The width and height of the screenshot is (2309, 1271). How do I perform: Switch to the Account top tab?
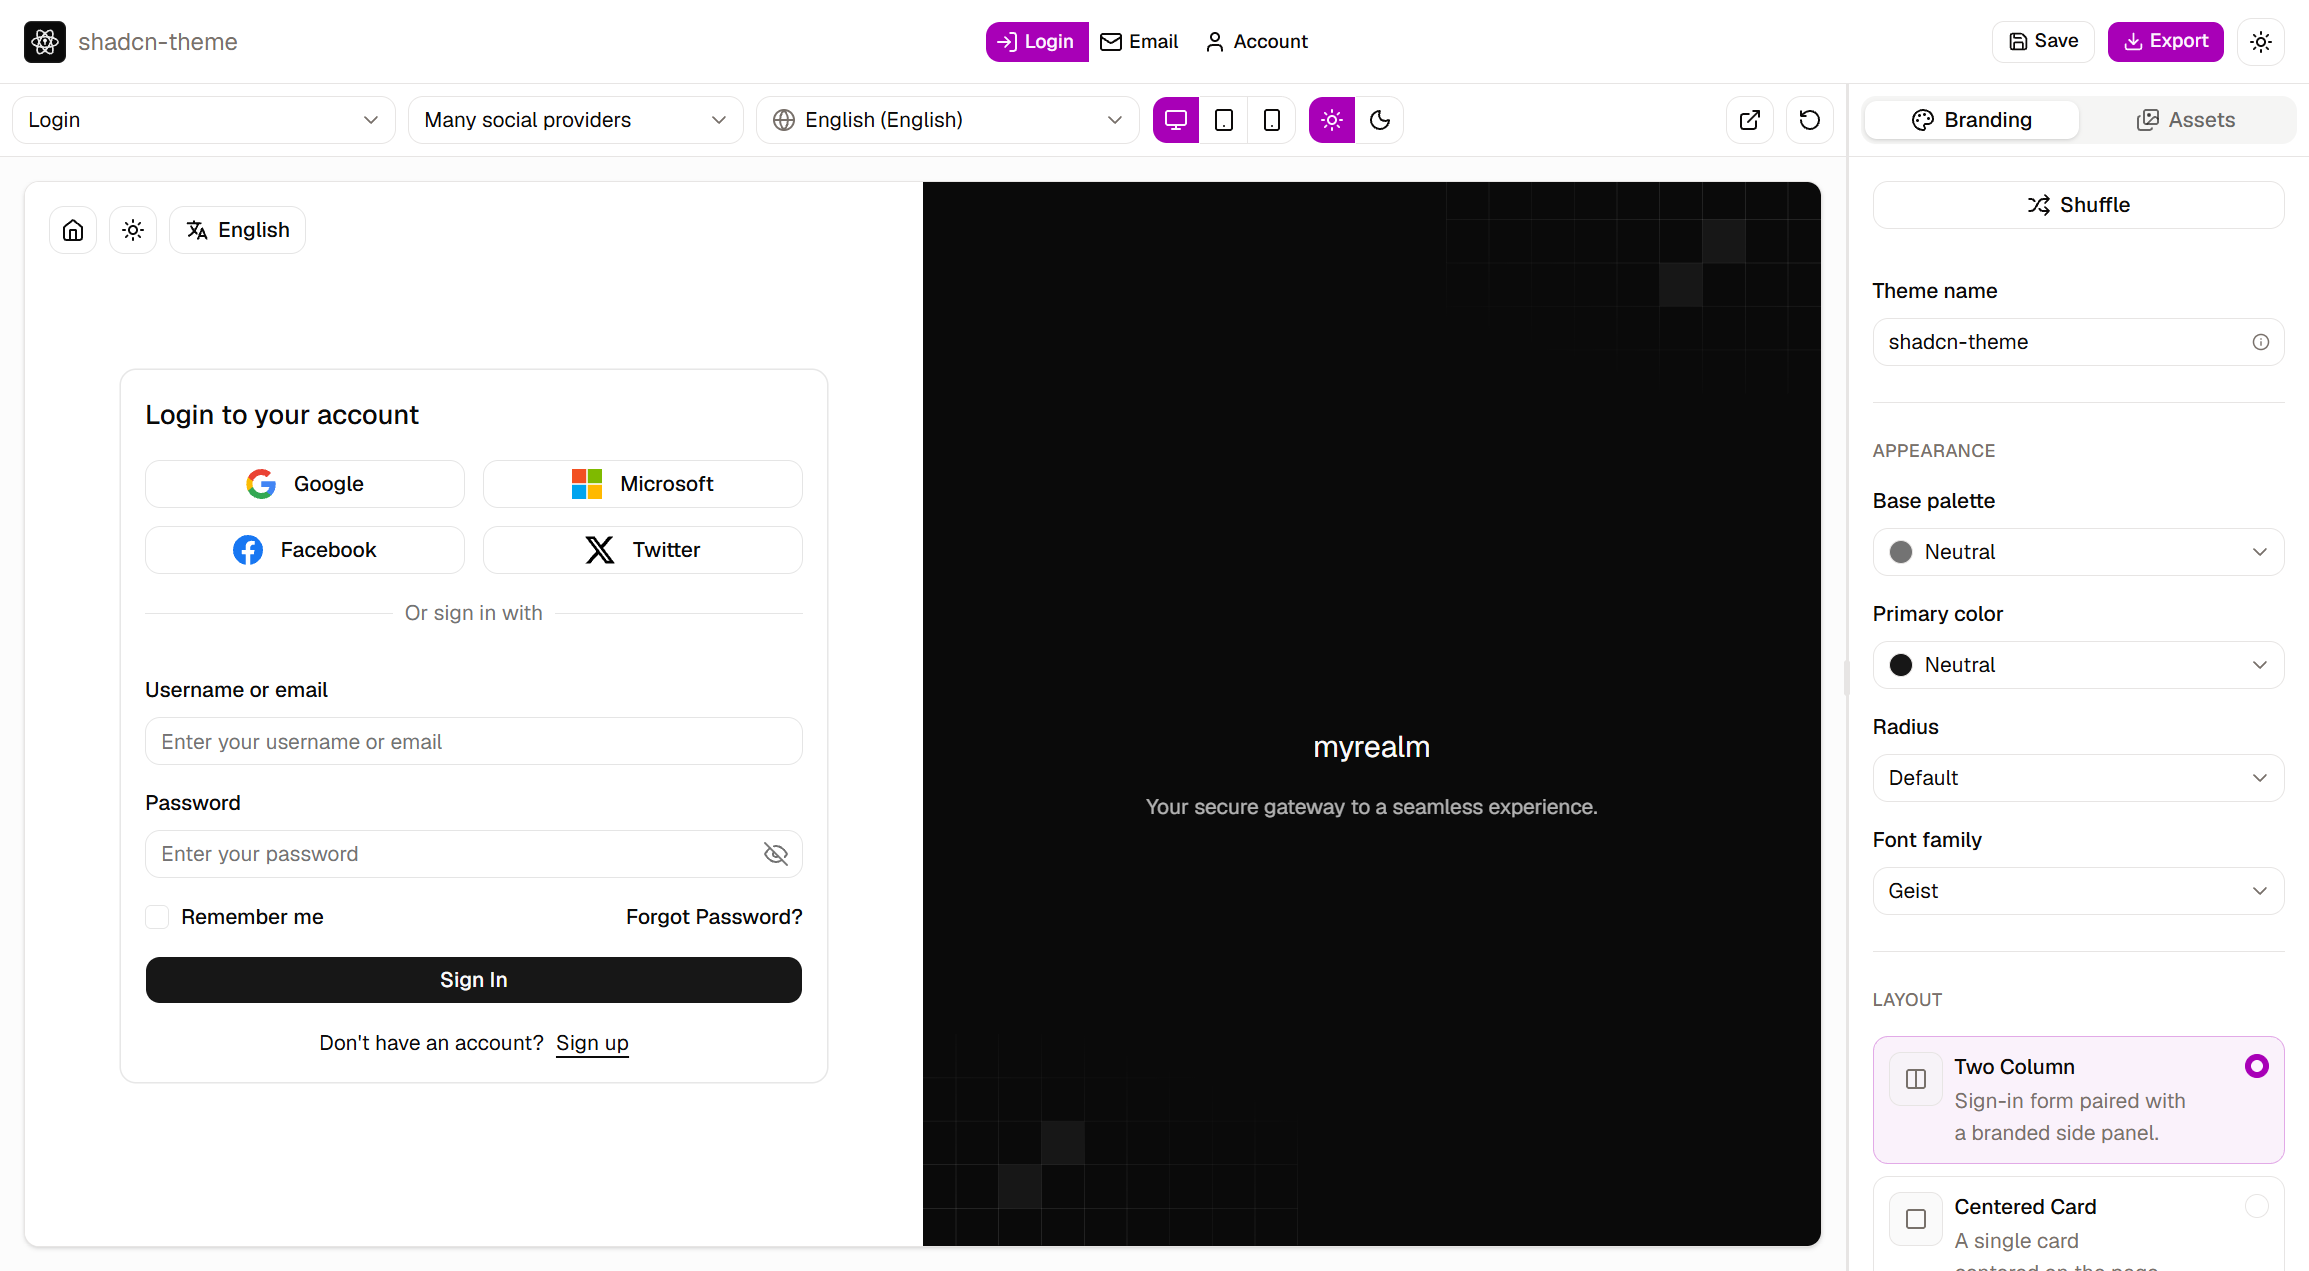pyautogui.click(x=1257, y=42)
